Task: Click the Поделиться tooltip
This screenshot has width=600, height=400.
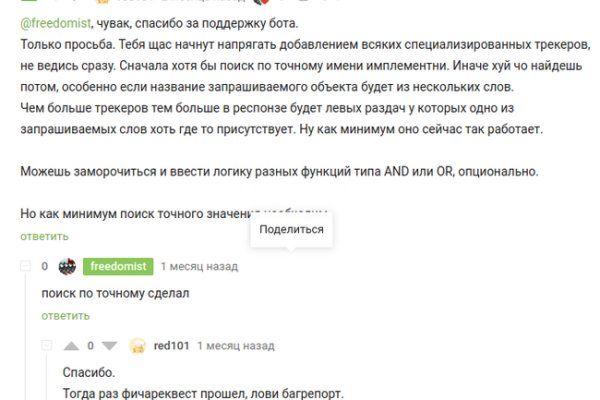Action: coord(291,229)
